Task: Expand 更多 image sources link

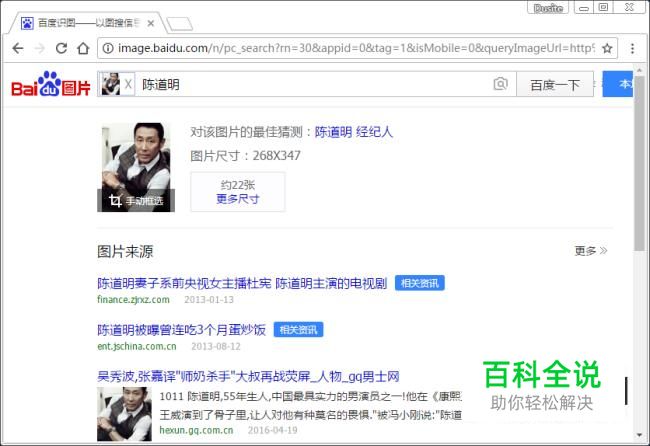Action: click(591, 251)
